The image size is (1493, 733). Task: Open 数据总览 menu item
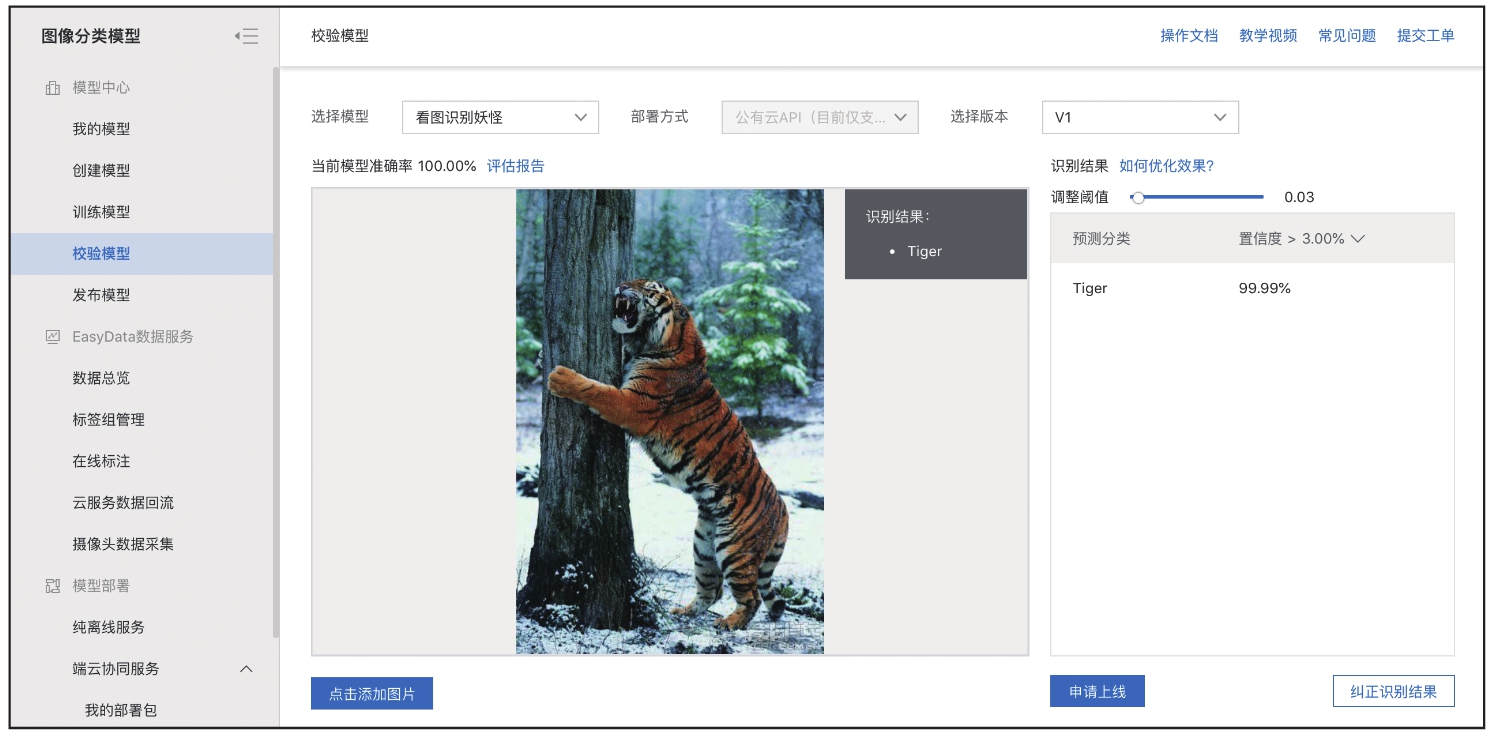click(x=101, y=378)
